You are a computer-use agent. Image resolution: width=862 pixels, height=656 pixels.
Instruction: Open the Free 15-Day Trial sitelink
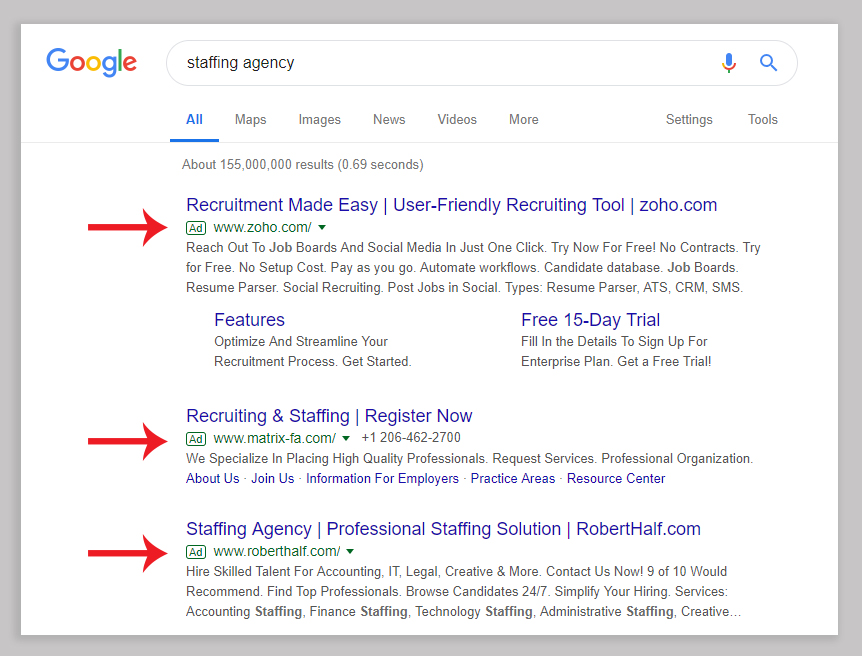pos(590,319)
